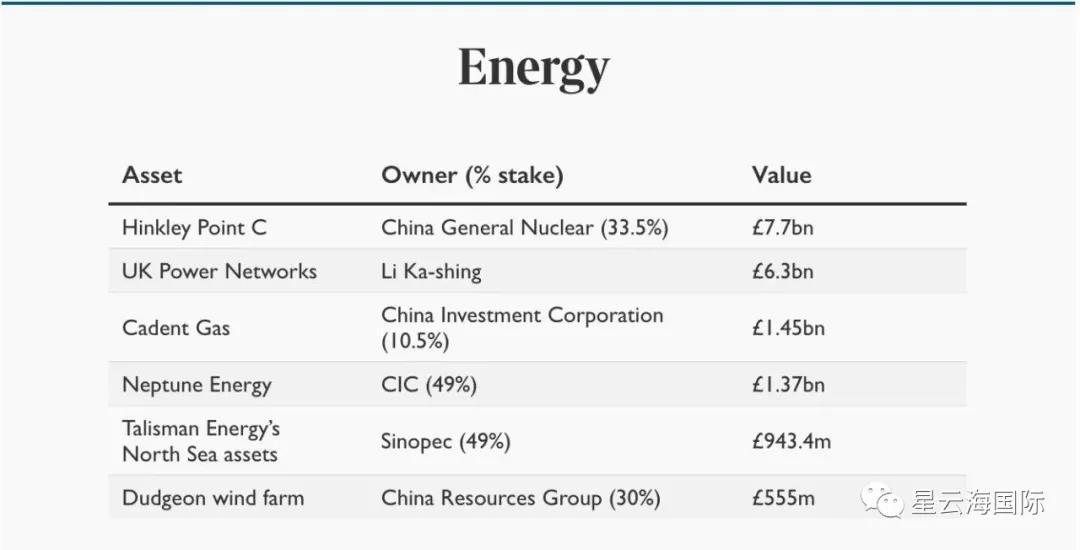The height and width of the screenshot is (550, 1080).
Task: Select Talisman Energy's North Sea assets
Action: coord(201,441)
